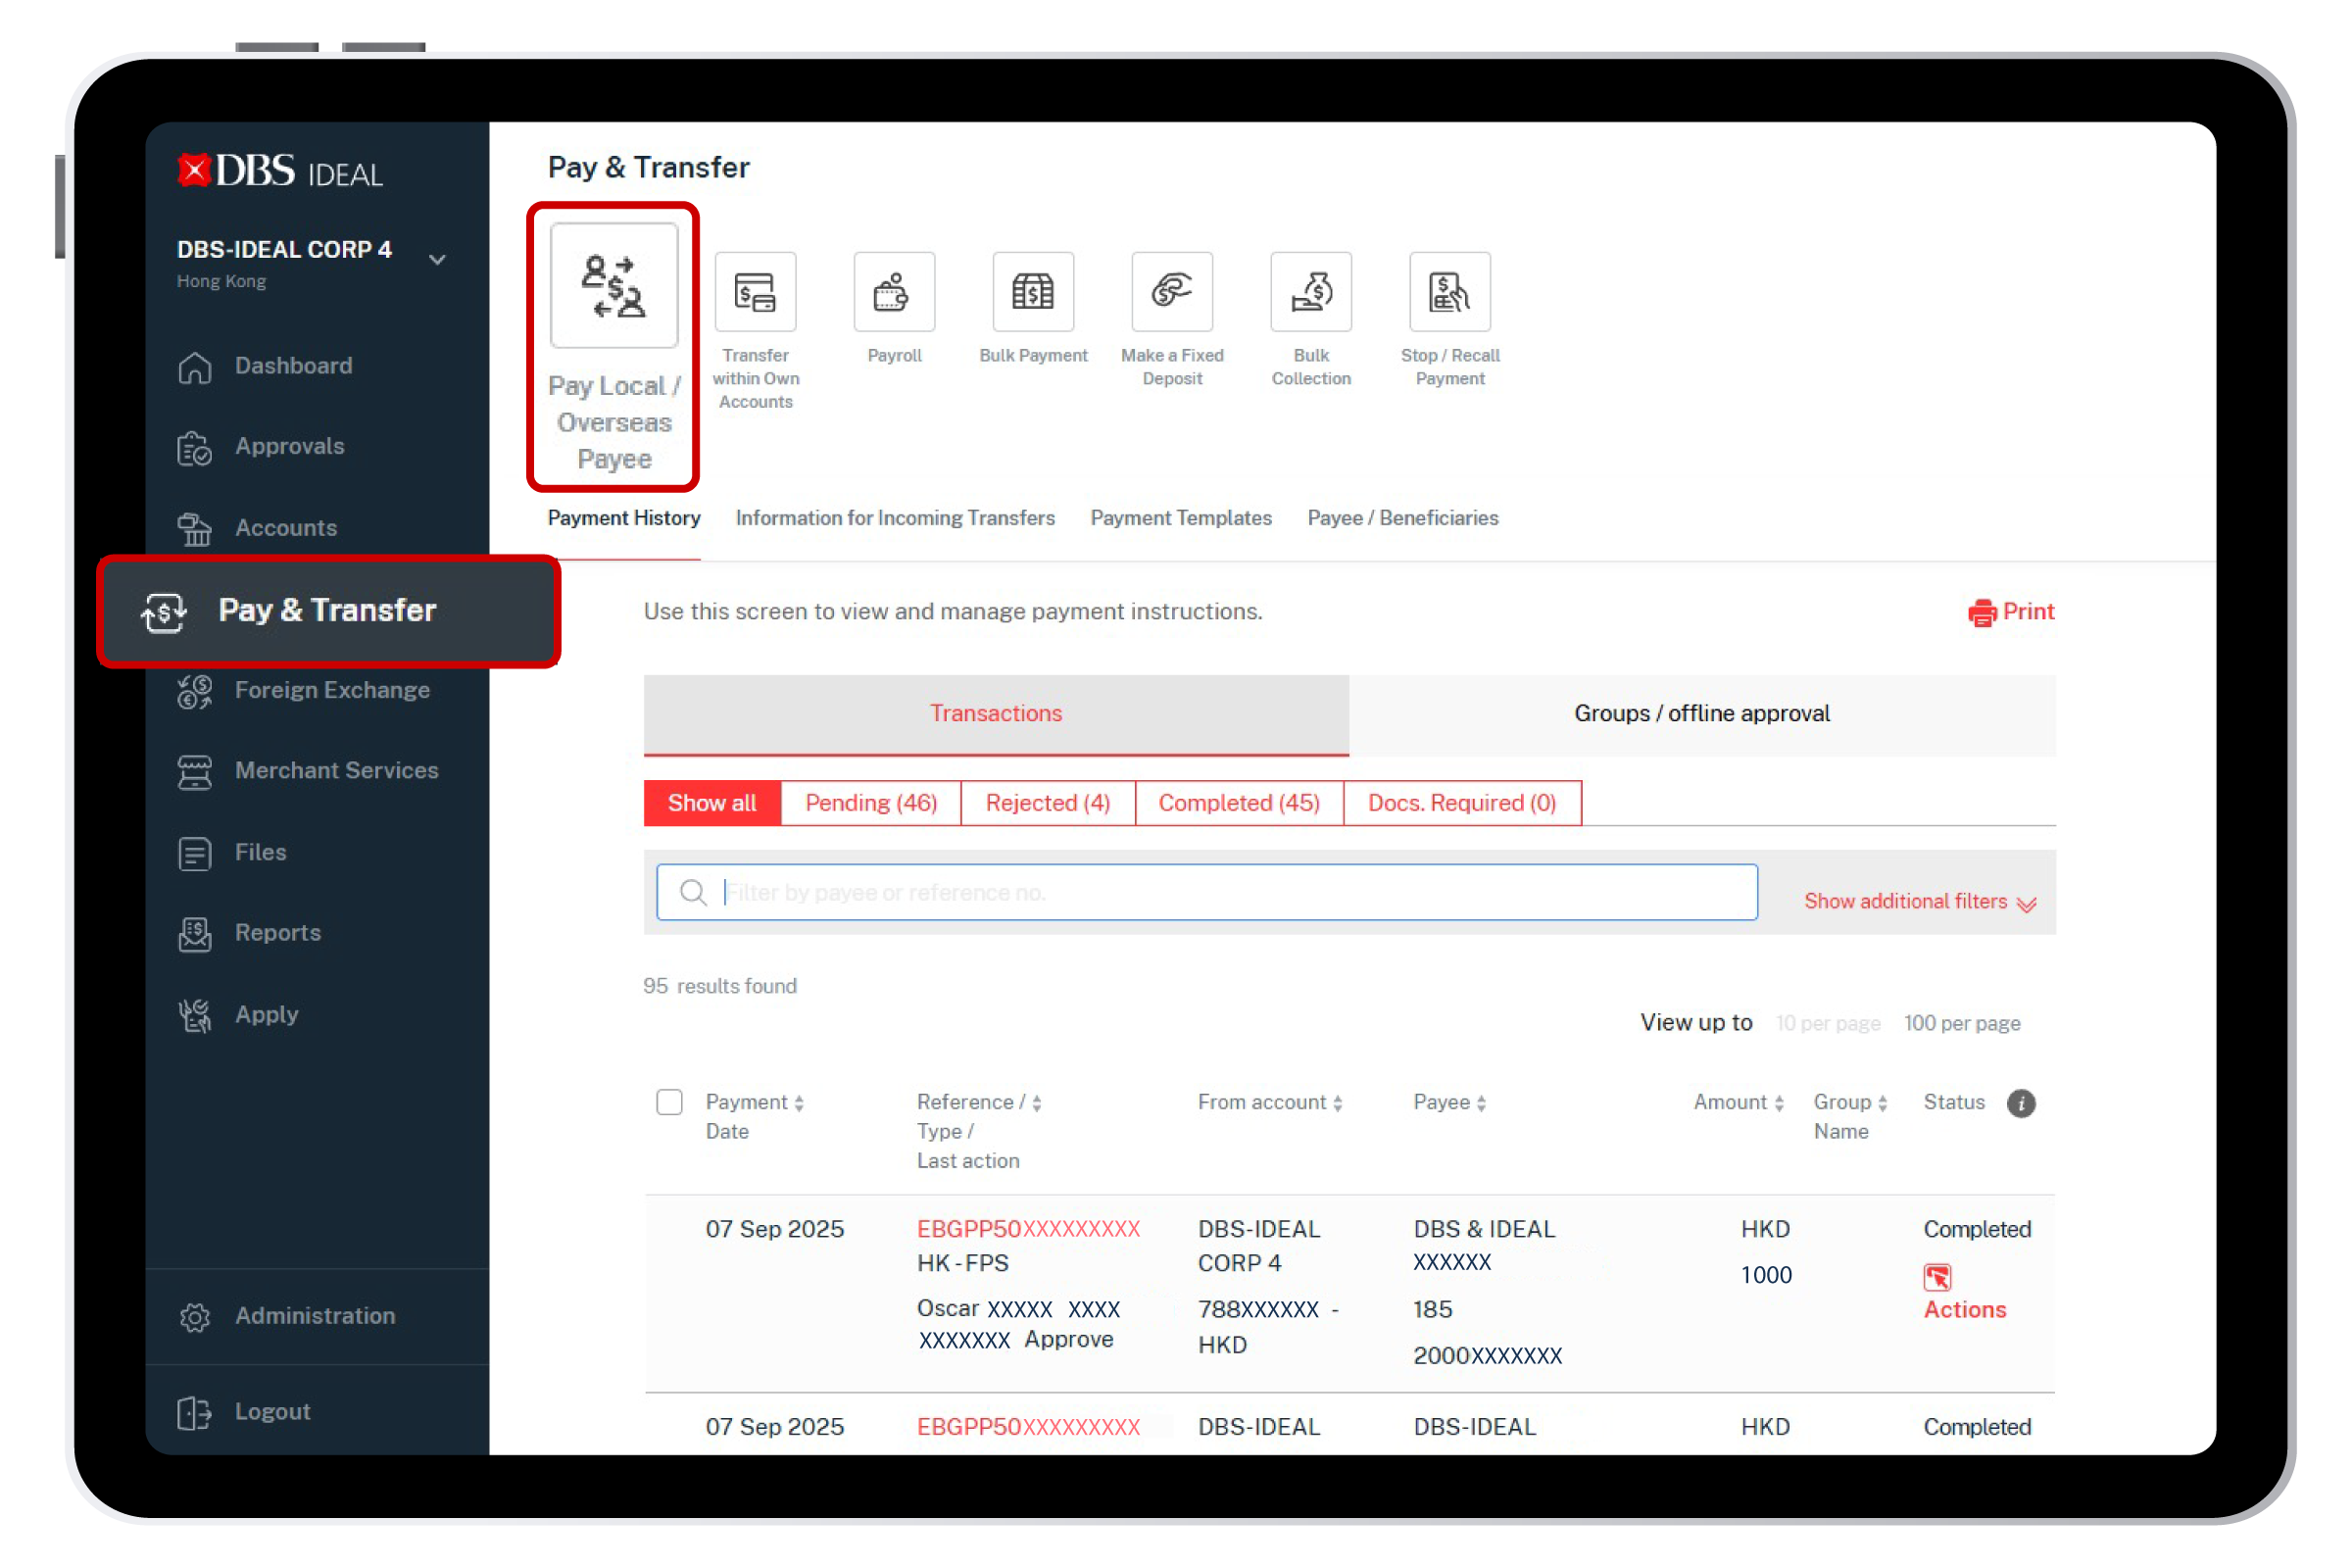Click Make a Fixed Deposit icon
Image resolution: width=2352 pixels, height=1568 pixels.
1172,292
